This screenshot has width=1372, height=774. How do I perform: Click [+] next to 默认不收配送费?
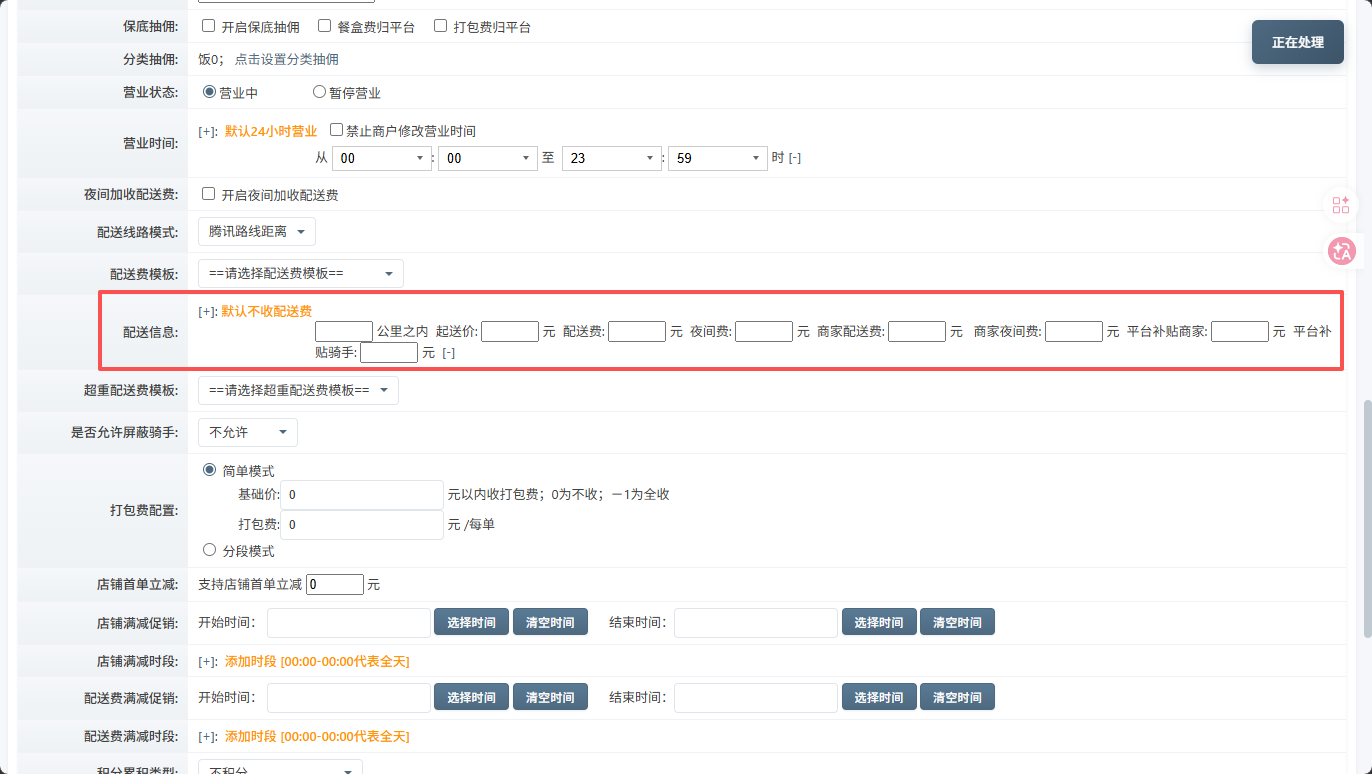pyautogui.click(x=208, y=312)
